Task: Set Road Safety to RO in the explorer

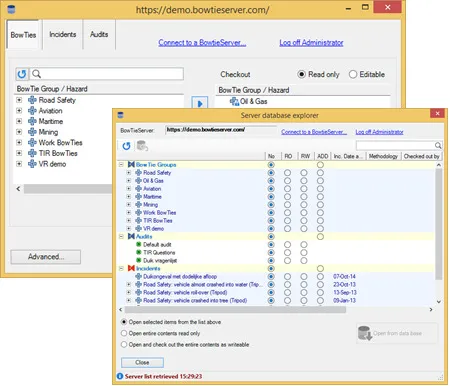Action: 287,173
